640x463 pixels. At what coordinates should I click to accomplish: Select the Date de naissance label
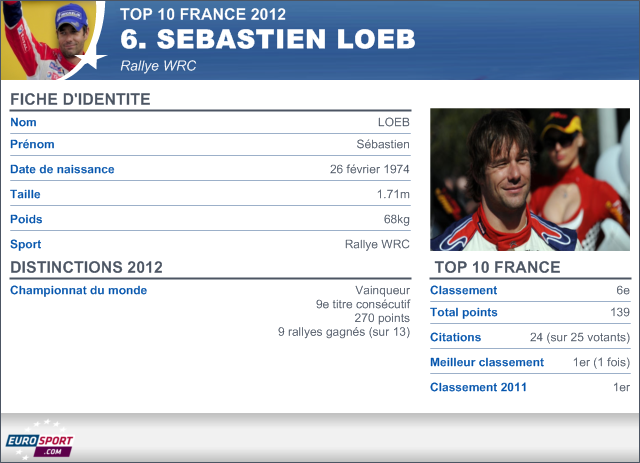[62, 169]
